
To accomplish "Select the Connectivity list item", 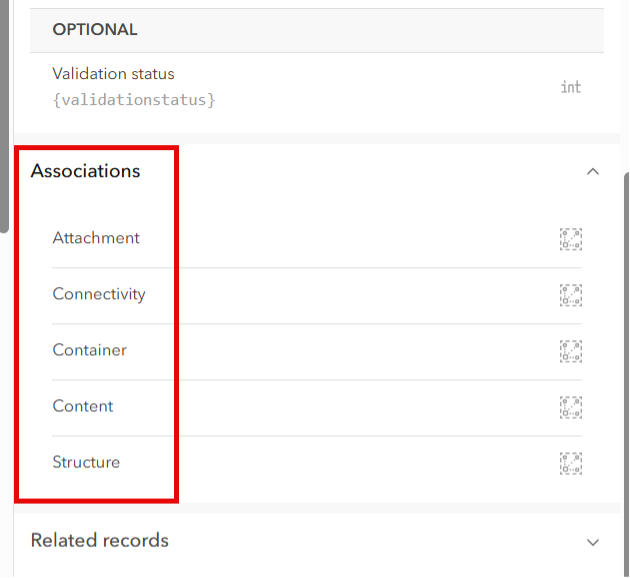I will coord(99,294).
